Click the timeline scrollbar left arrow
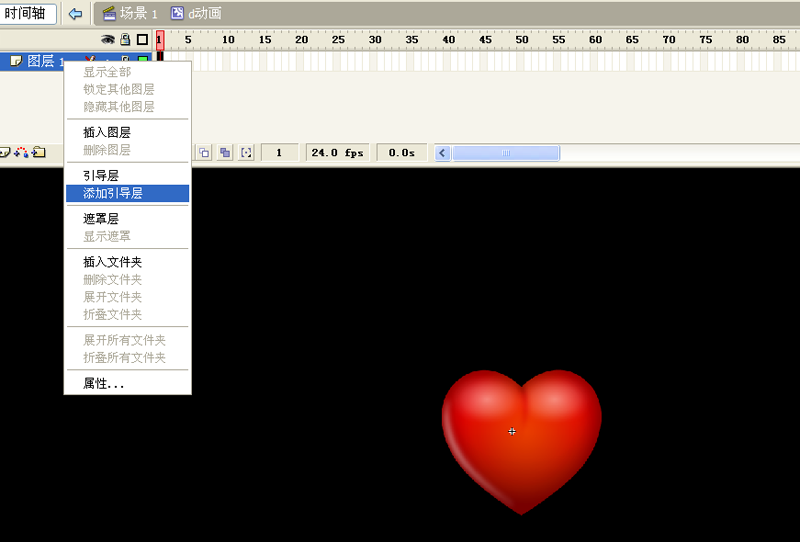Screen dimensions: 800x542 pyautogui.click(x=442, y=153)
